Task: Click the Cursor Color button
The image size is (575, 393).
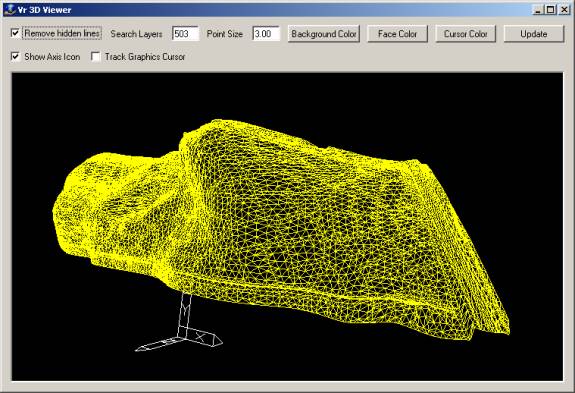Action: click(466, 34)
